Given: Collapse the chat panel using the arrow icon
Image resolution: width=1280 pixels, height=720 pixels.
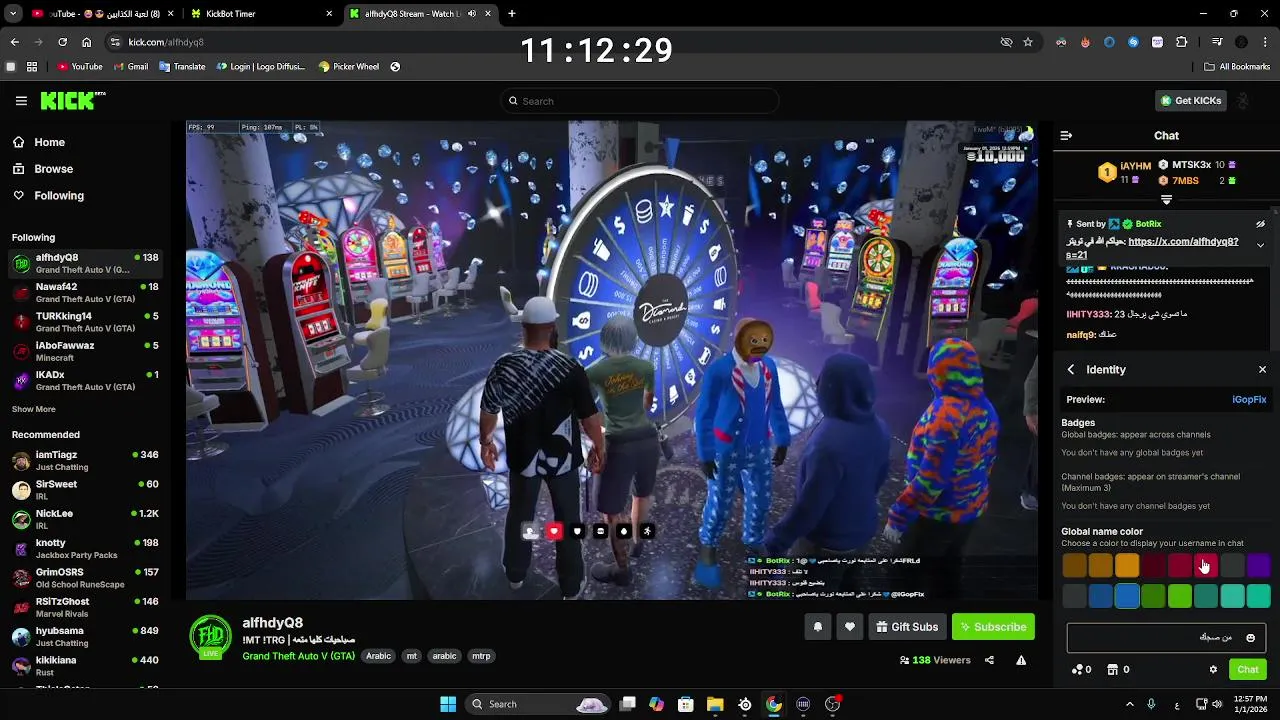Looking at the screenshot, I should coord(1066,135).
